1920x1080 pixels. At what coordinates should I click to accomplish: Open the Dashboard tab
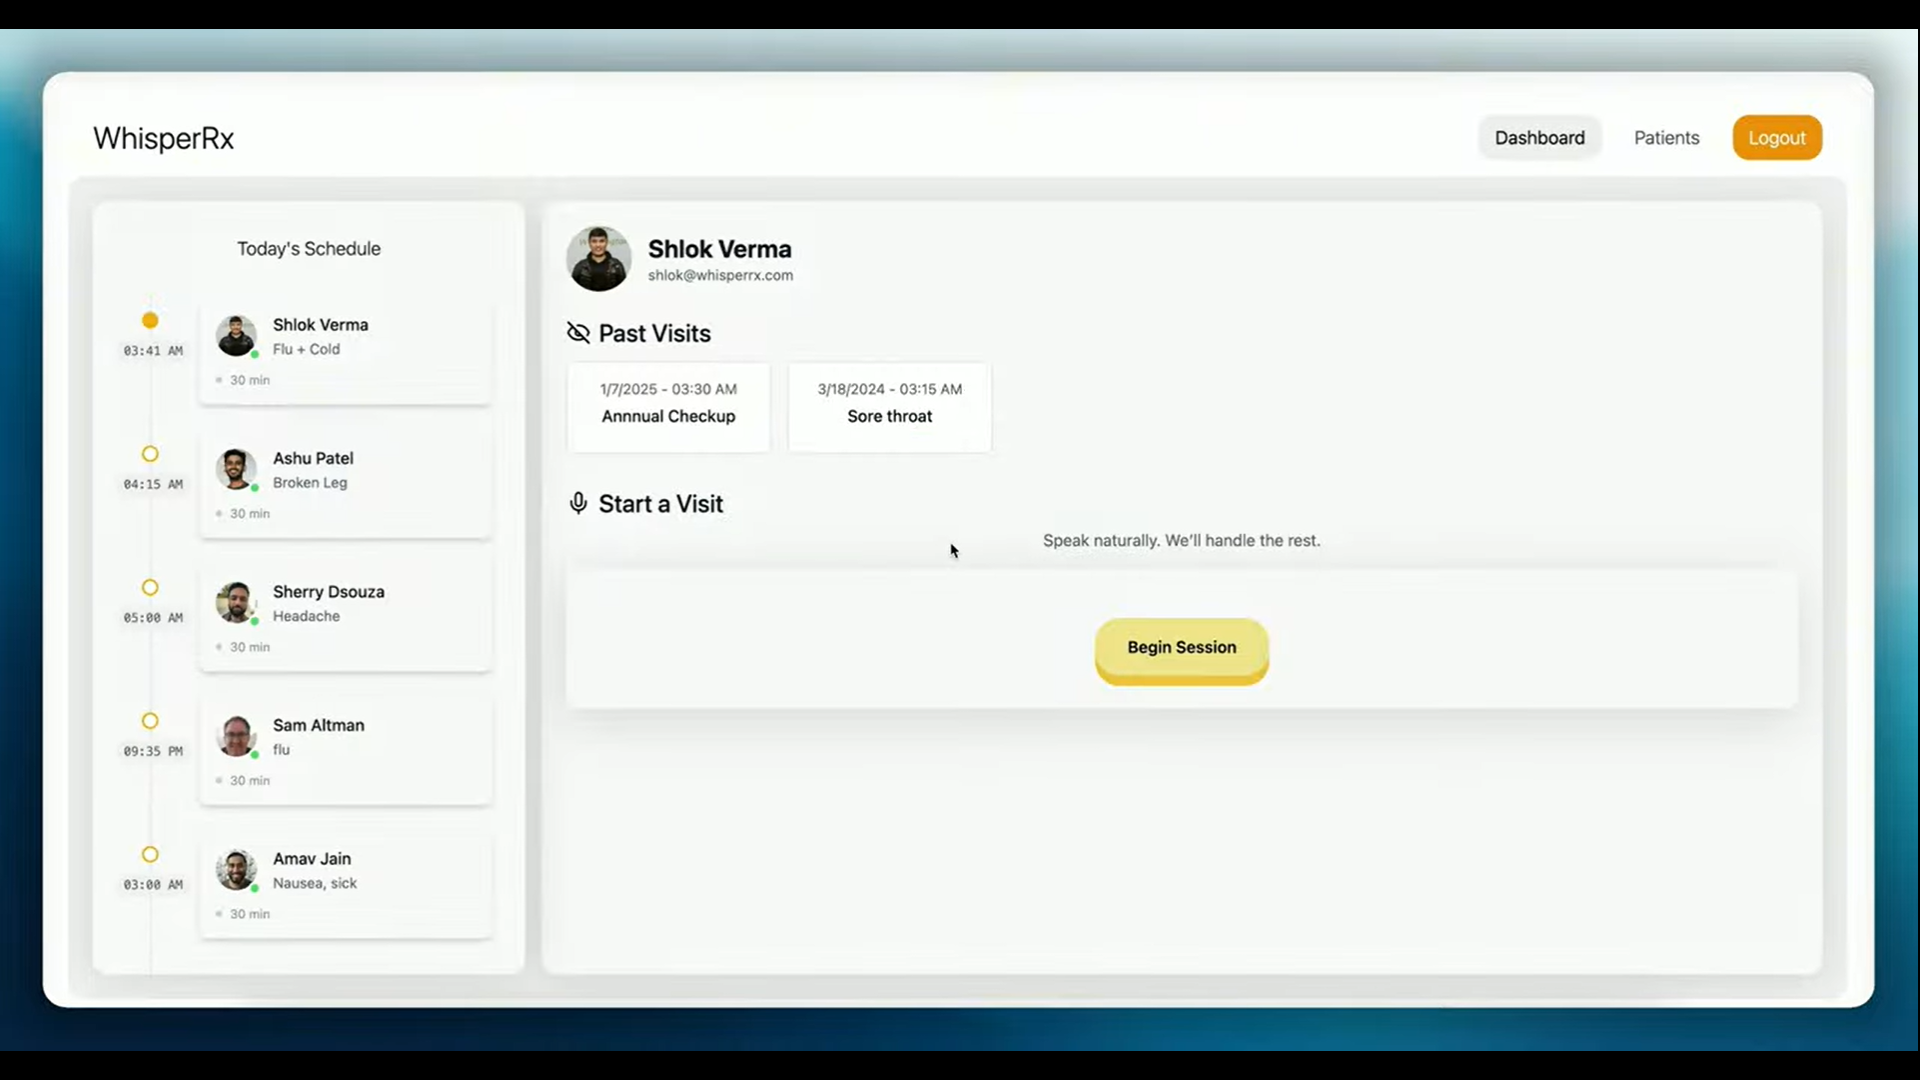(x=1539, y=138)
